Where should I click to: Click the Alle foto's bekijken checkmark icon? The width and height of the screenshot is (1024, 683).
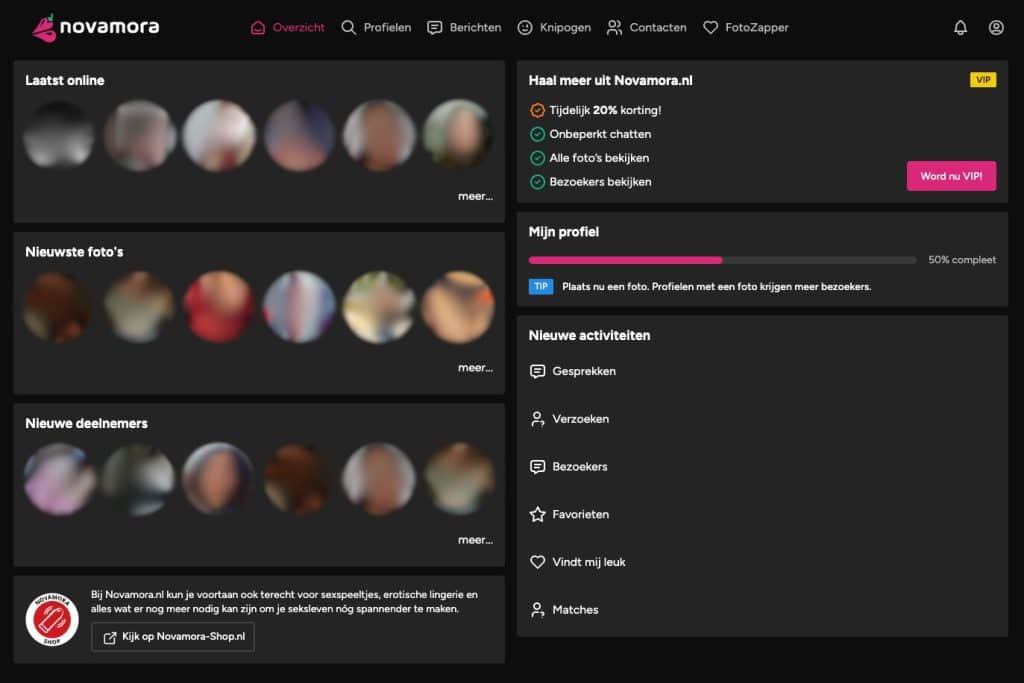[537, 158]
